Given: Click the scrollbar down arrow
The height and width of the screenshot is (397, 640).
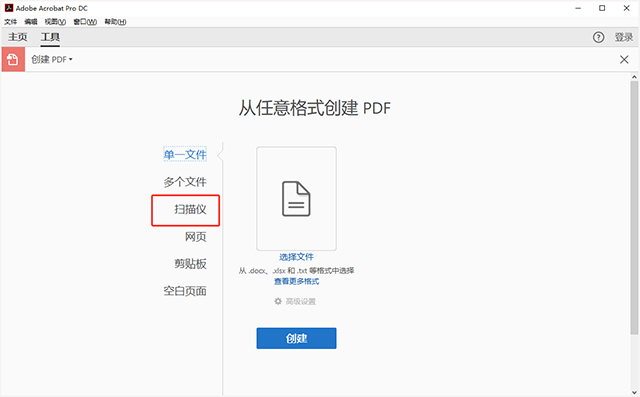Looking at the screenshot, I should point(634,393).
